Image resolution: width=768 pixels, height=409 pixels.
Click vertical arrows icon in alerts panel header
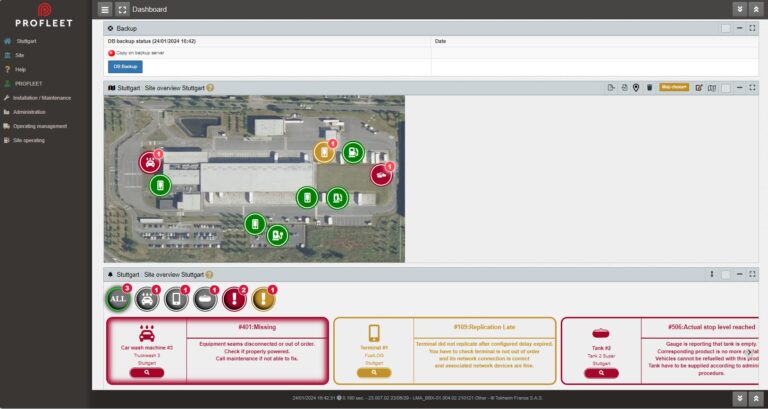coord(712,274)
